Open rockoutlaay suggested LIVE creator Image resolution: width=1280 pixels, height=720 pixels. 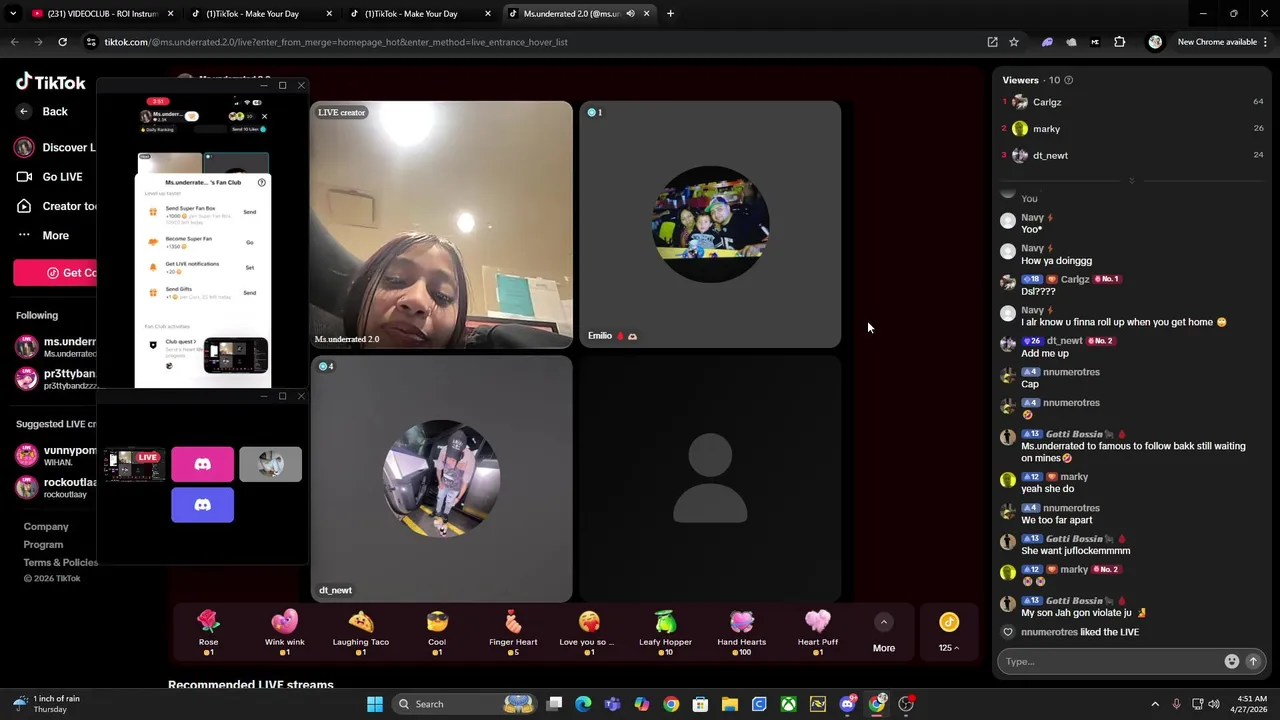(56, 488)
